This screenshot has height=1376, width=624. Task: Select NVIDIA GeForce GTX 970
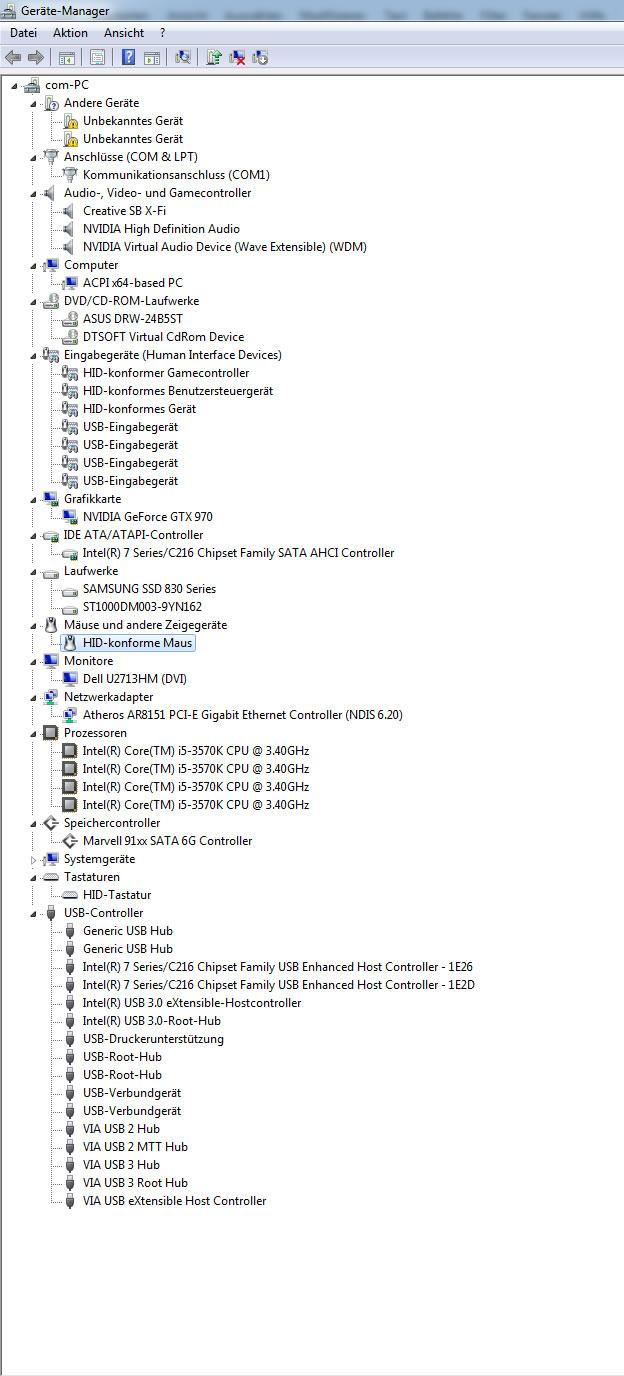[x=148, y=517]
